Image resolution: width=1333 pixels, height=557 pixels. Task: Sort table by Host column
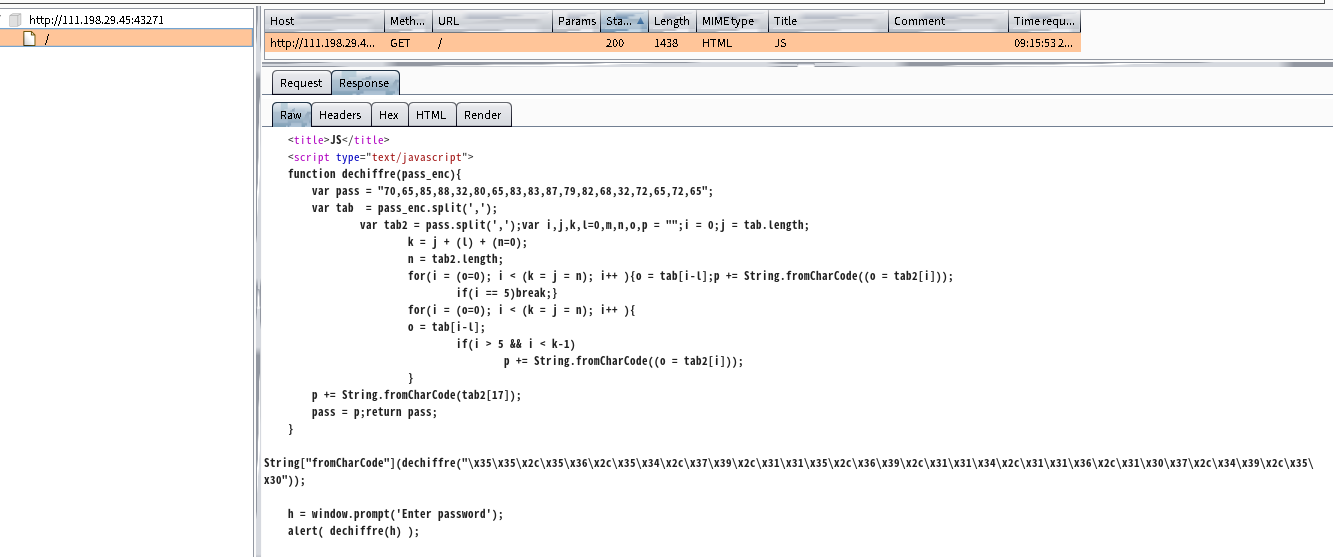pos(324,21)
